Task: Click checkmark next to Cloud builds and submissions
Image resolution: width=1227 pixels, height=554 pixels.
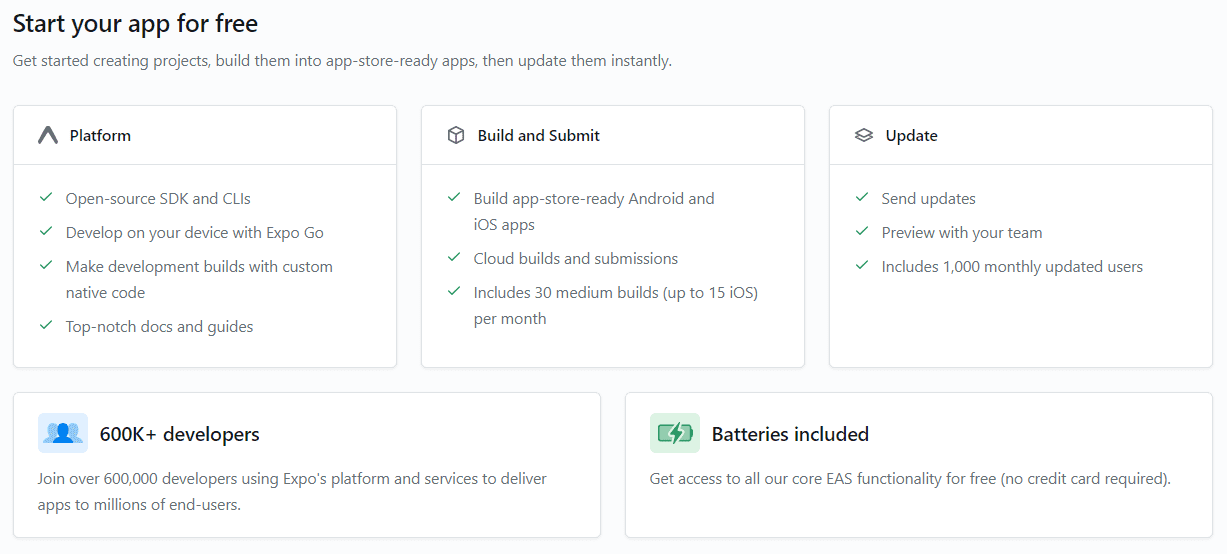Action: point(454,258)
